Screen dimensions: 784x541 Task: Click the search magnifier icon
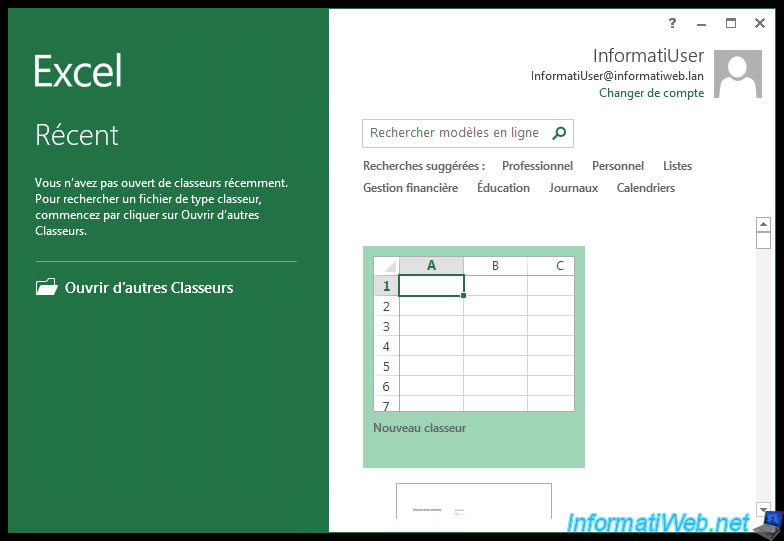point(559,133)
